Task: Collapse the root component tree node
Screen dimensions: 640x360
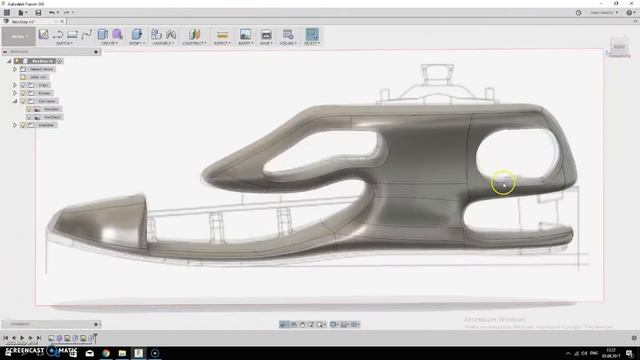Action: tap(9, 61)
